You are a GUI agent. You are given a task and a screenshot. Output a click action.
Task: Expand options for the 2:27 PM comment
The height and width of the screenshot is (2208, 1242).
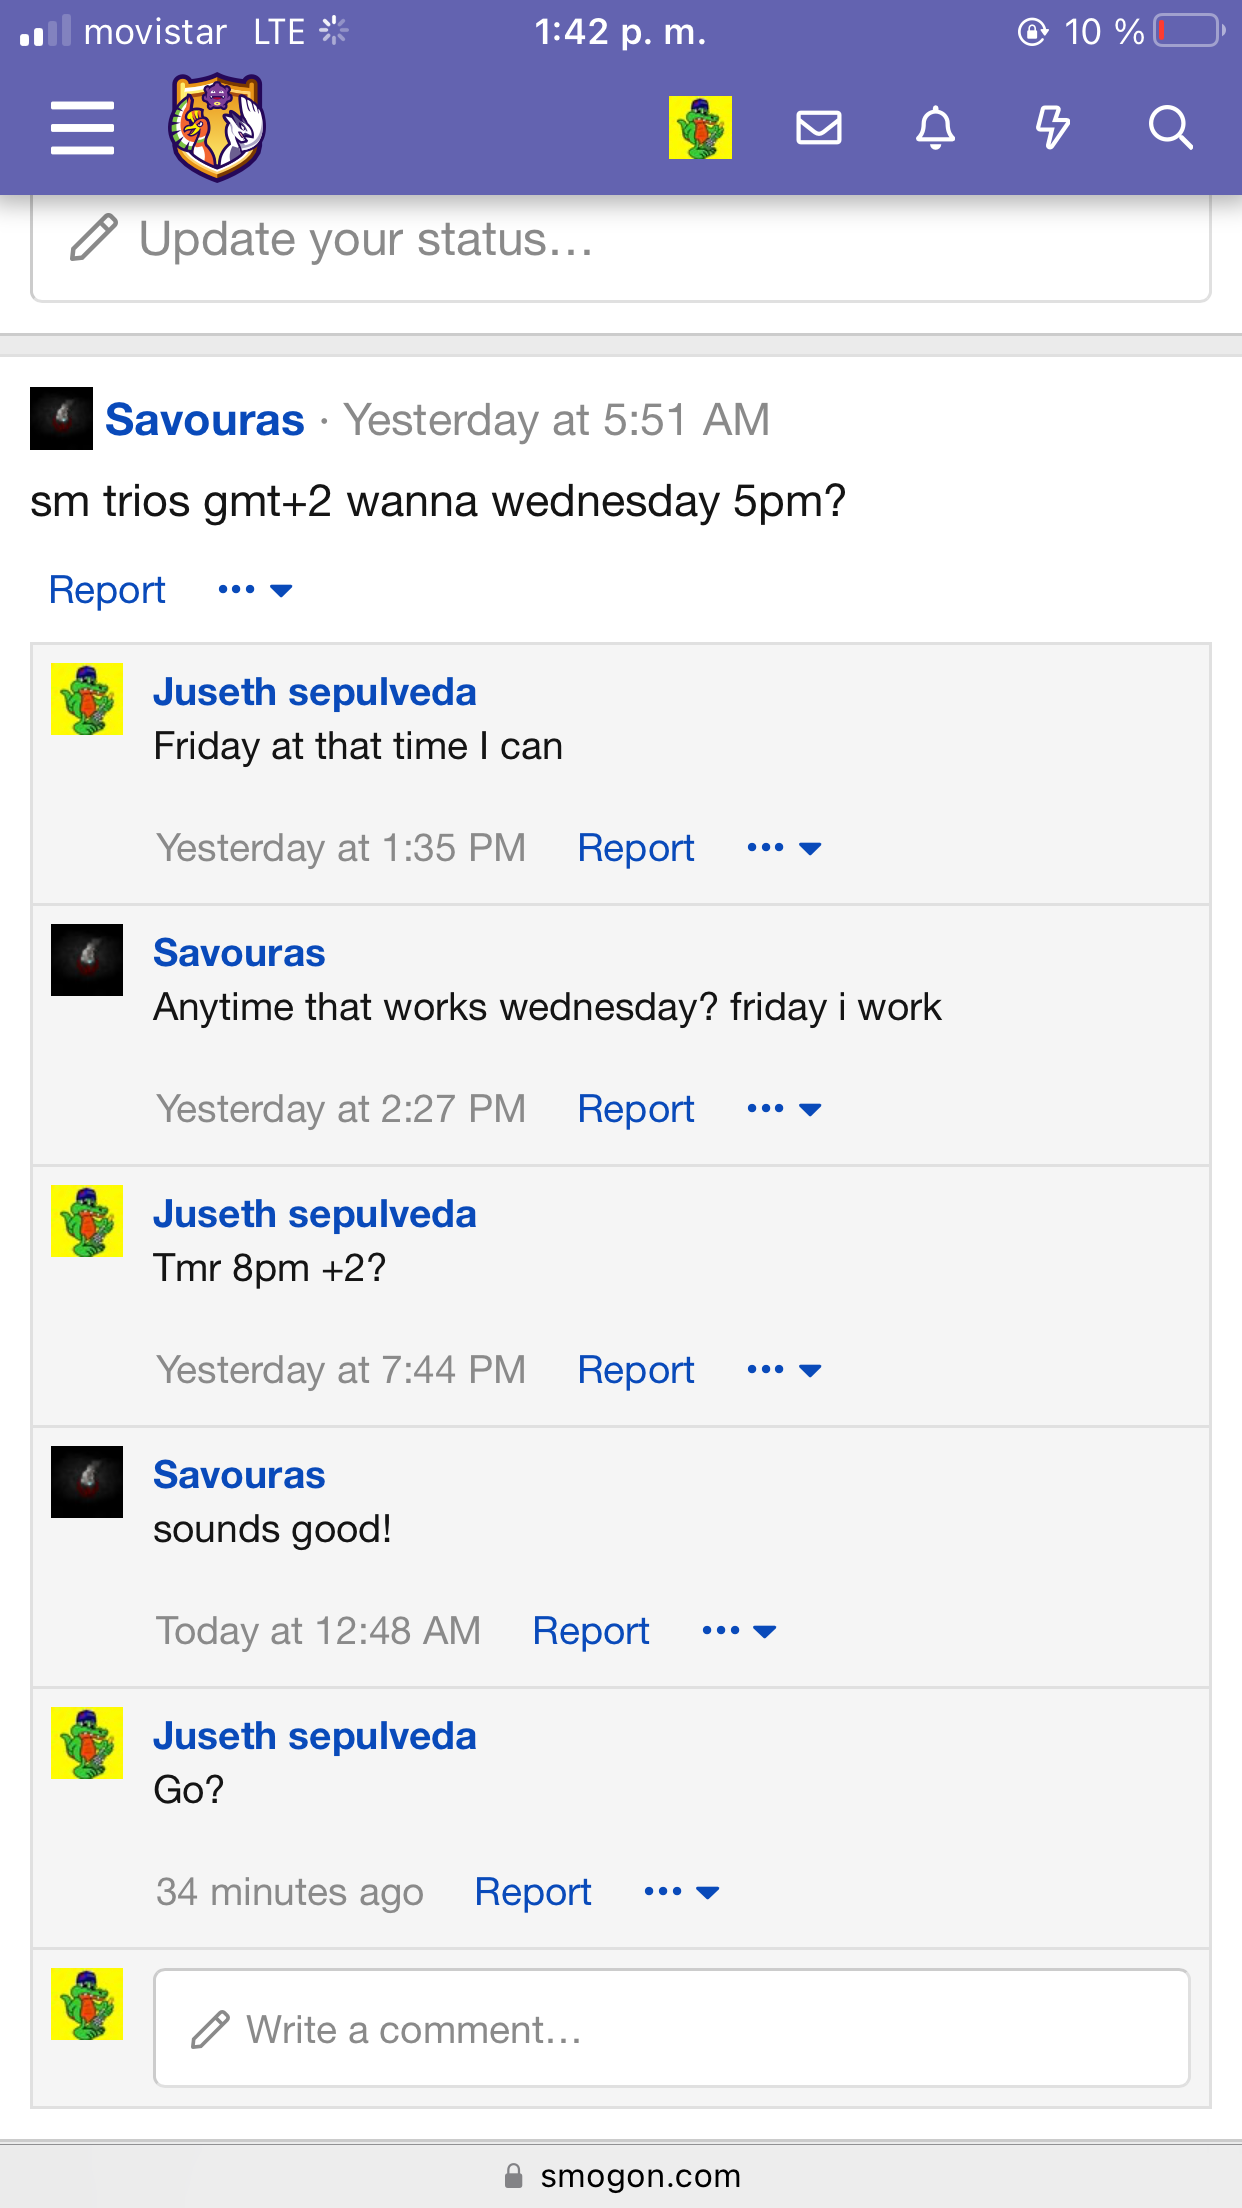tap(784, 1109)
